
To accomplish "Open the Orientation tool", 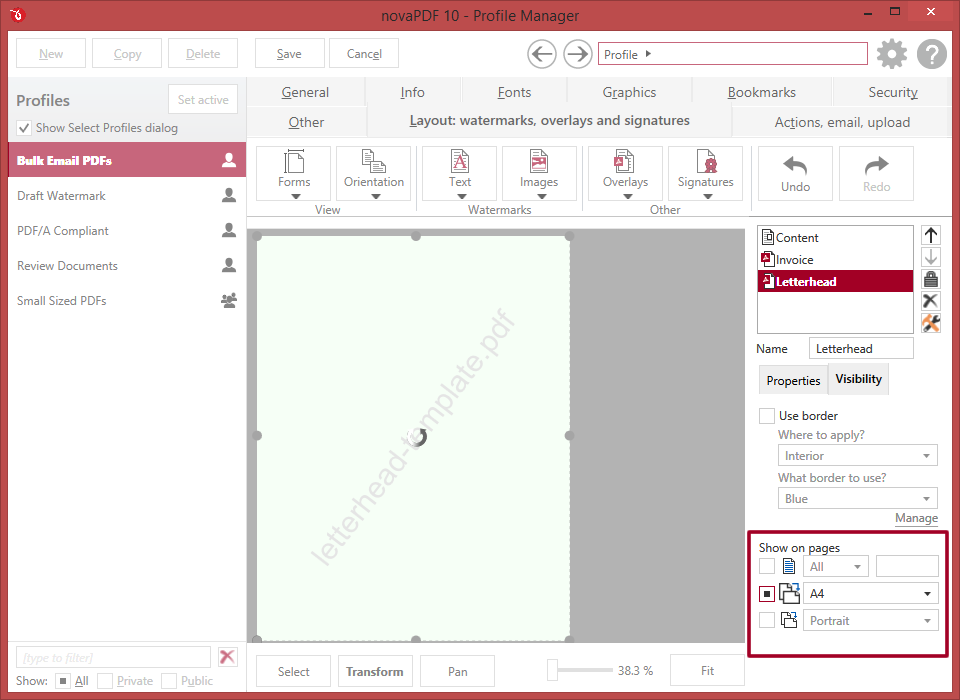I will click(x=373, y=173).
